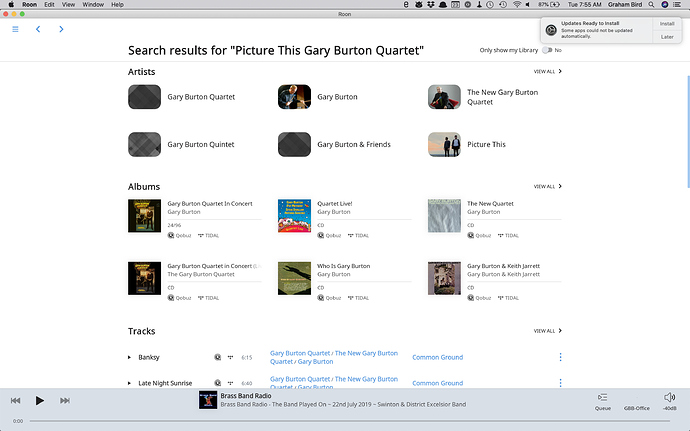Toggle Only show my Library switch
690x431 pixels.
(x=547, y=50)
